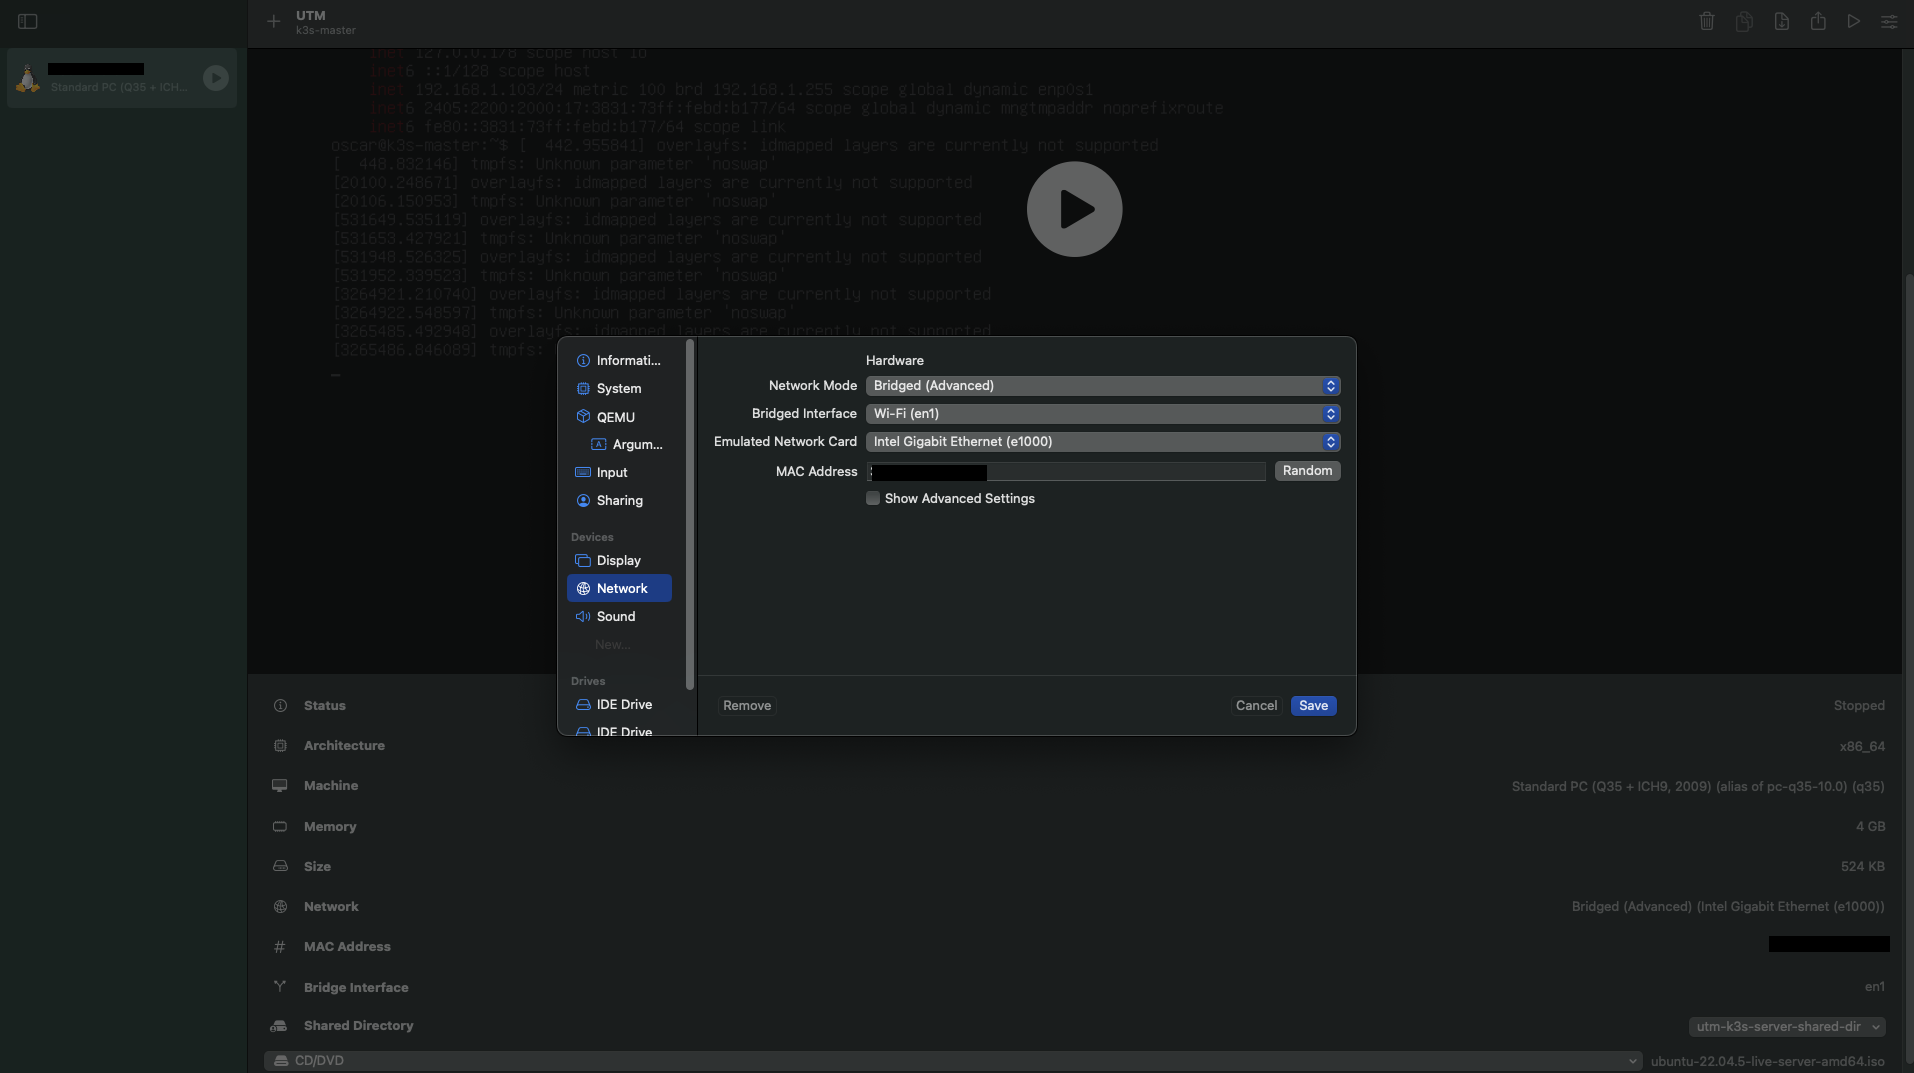Generate a random MAC address
The image size is (1914, 1073).
pos(1307,470)
